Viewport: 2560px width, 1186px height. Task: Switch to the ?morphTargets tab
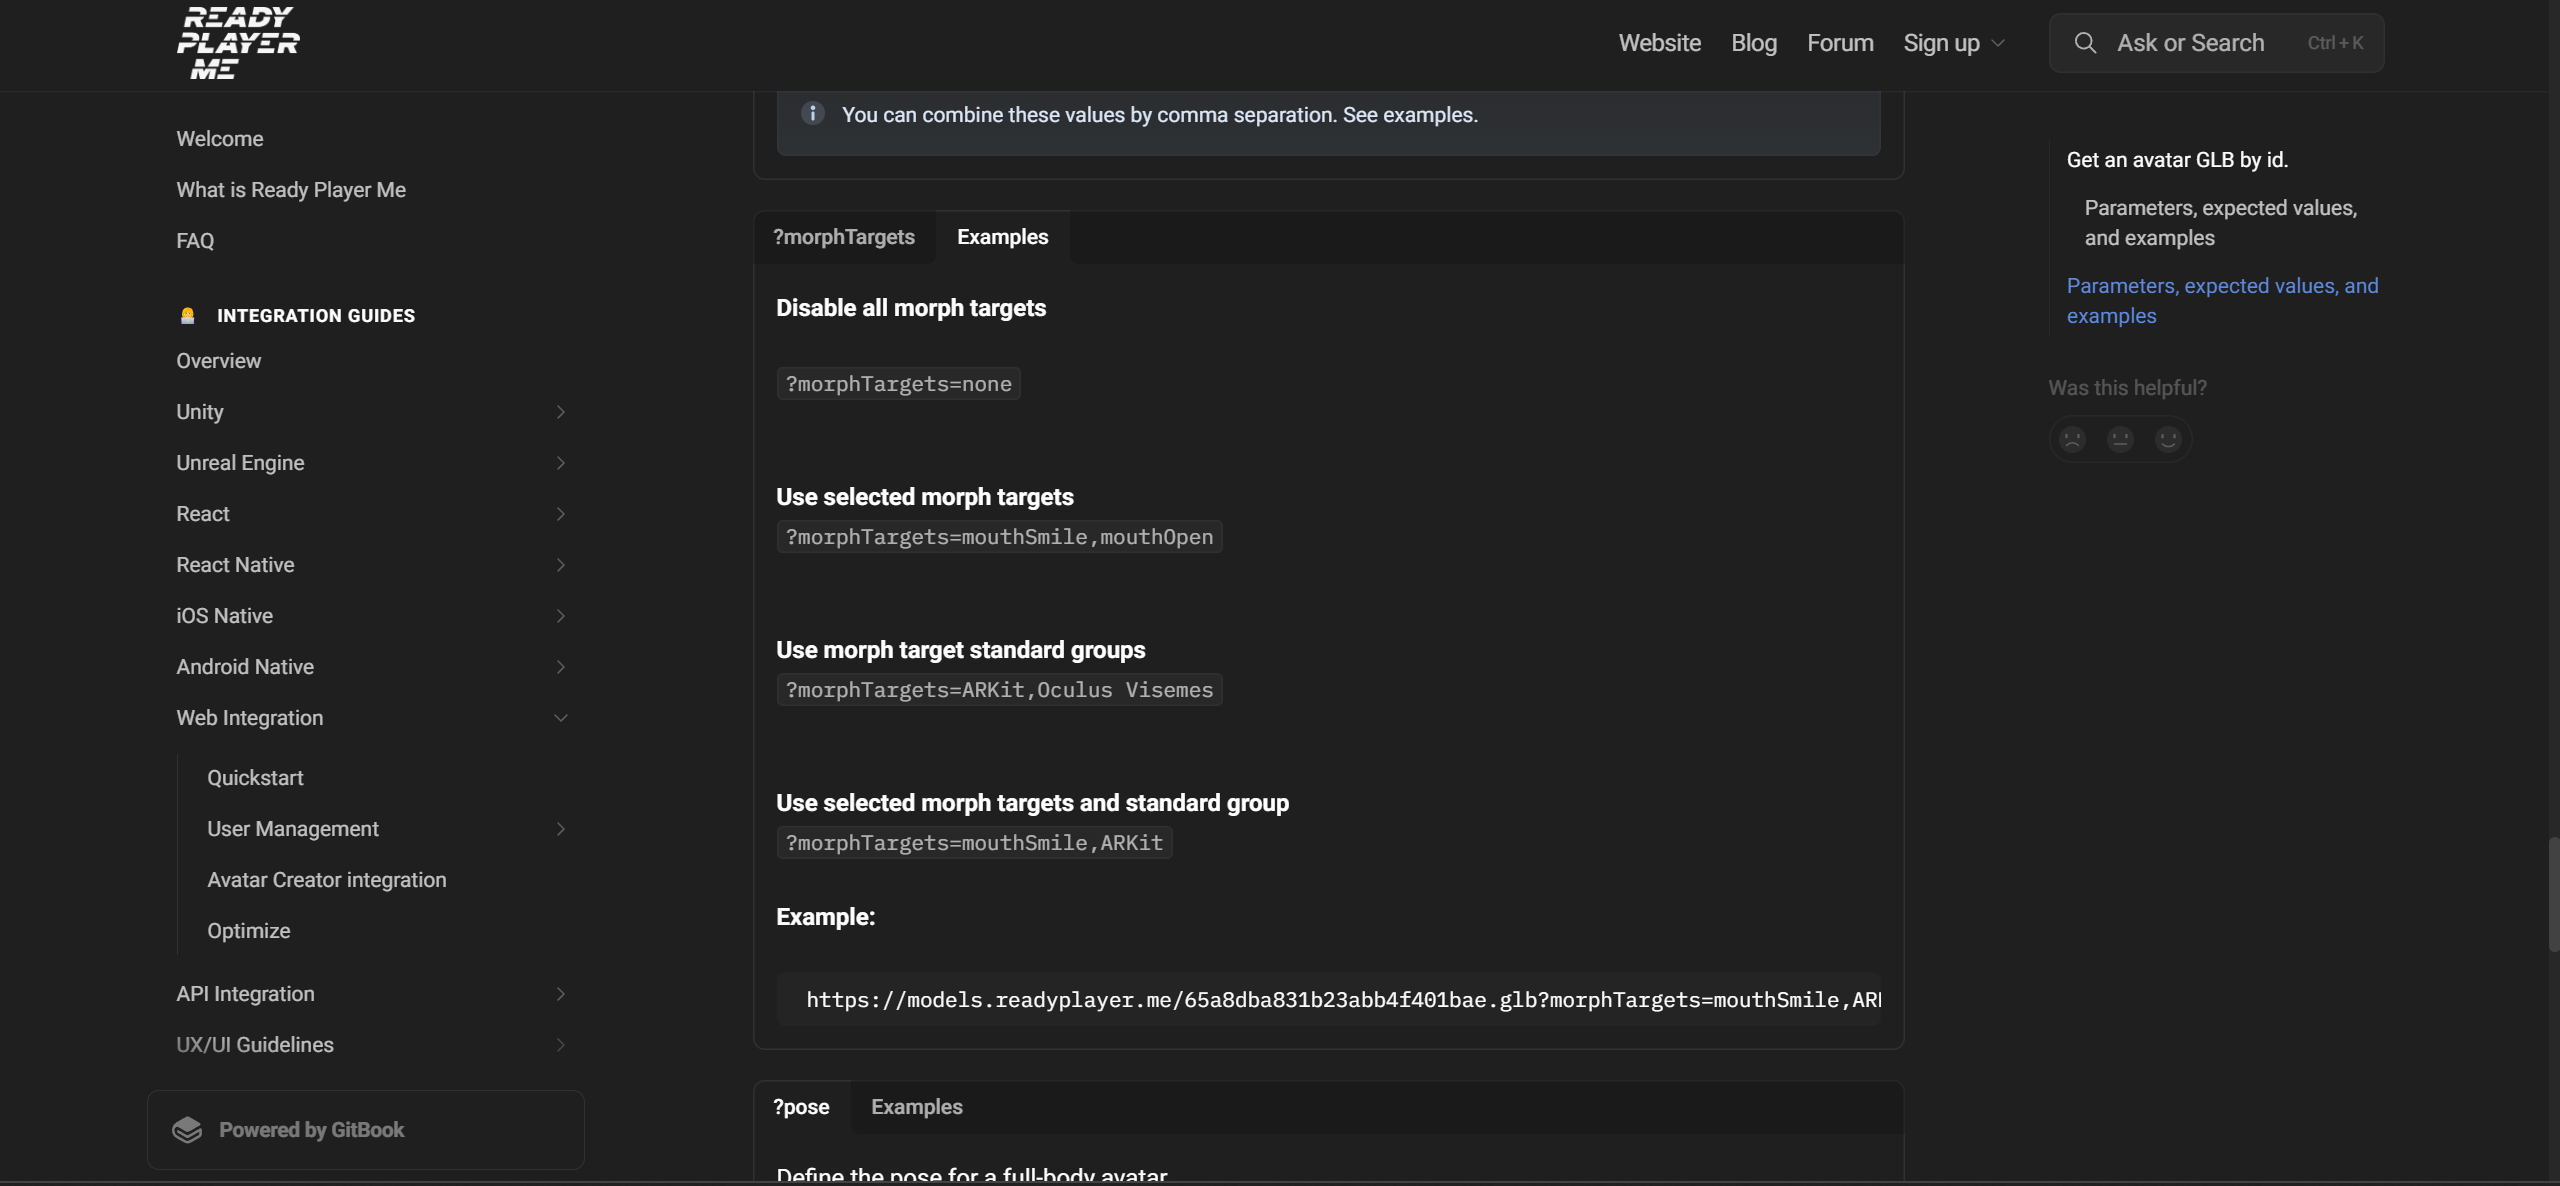(843, 237)
